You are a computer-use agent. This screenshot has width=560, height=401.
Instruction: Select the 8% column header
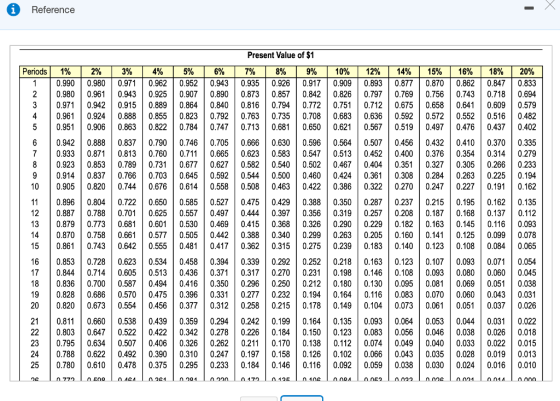click(x=281, y=71)
